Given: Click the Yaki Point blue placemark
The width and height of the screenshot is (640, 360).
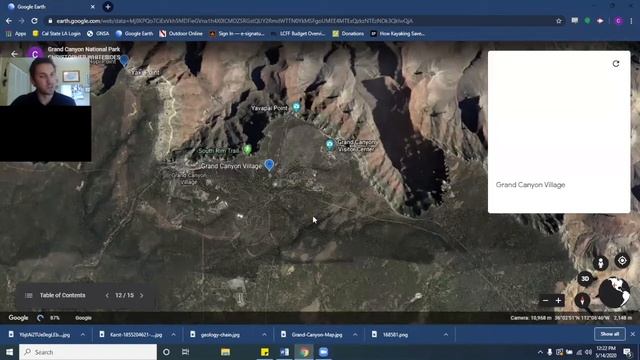Looking at the screenshot, I should [124, 61].
